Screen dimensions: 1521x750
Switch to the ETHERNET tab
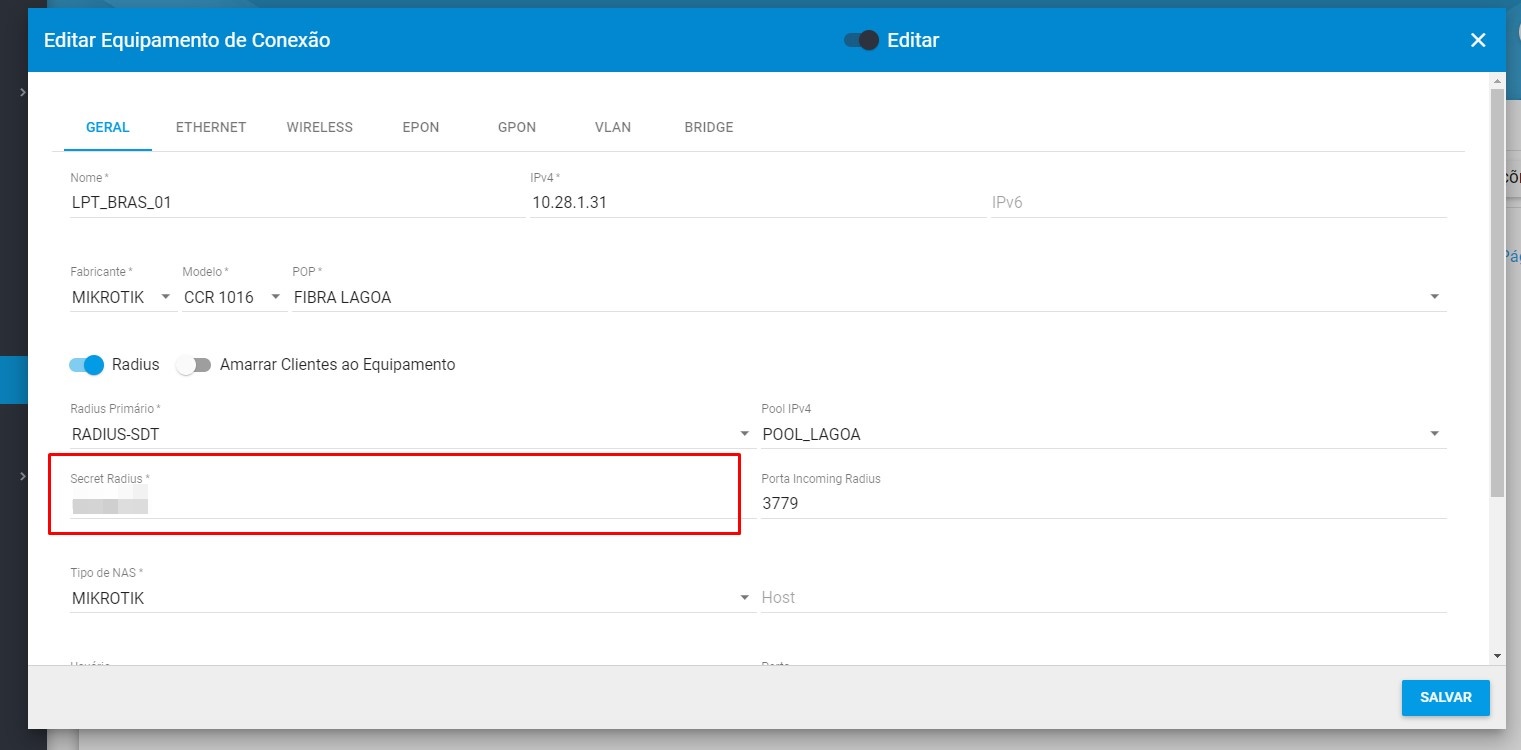click(x=211, y=128)
